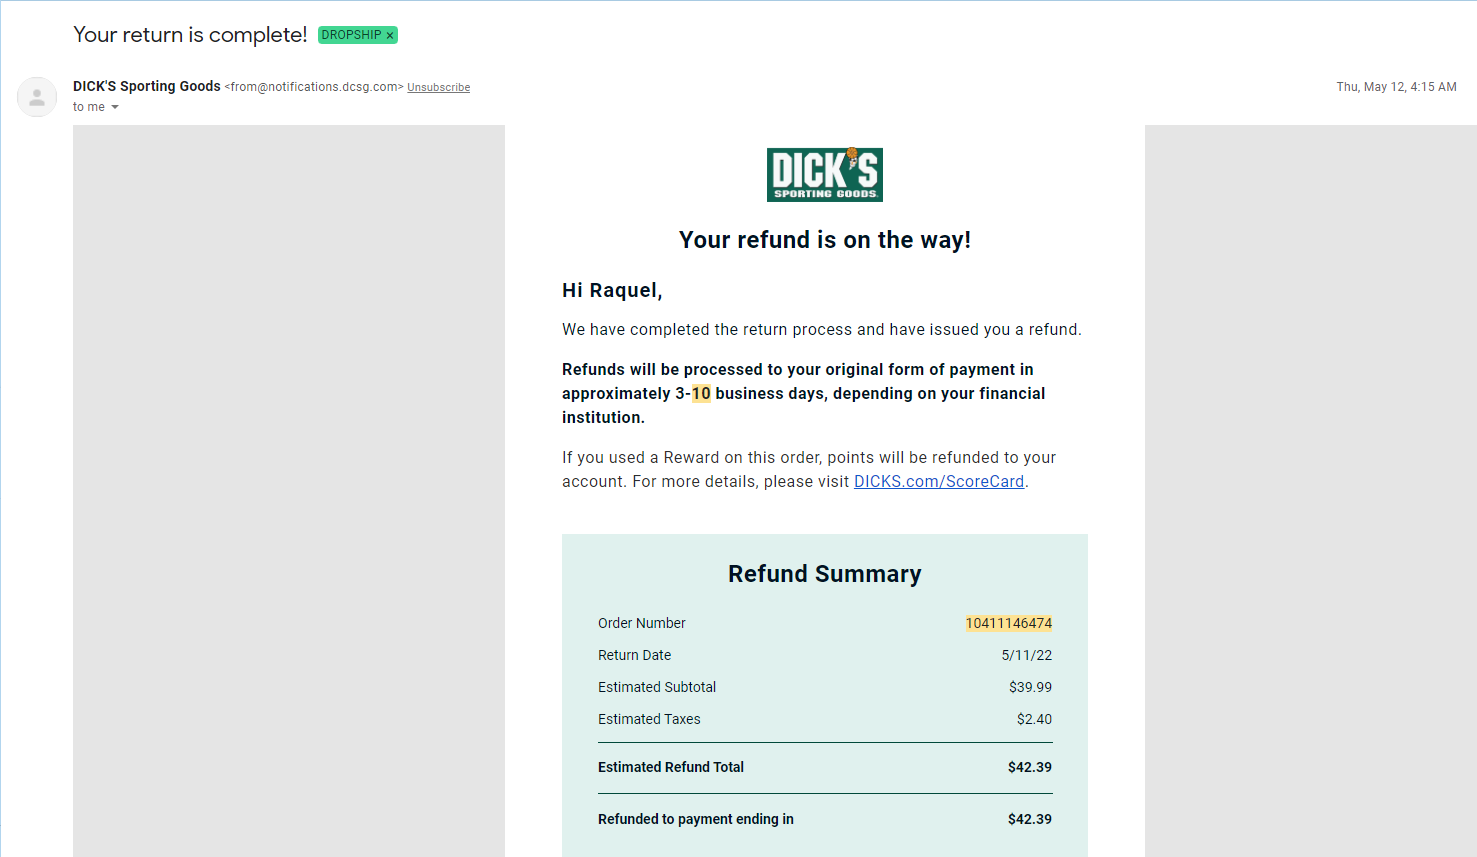Click the 'Estimated Refund Total' label
The width and height of the screenshot is (1477, 857).
tap(671, 767)
